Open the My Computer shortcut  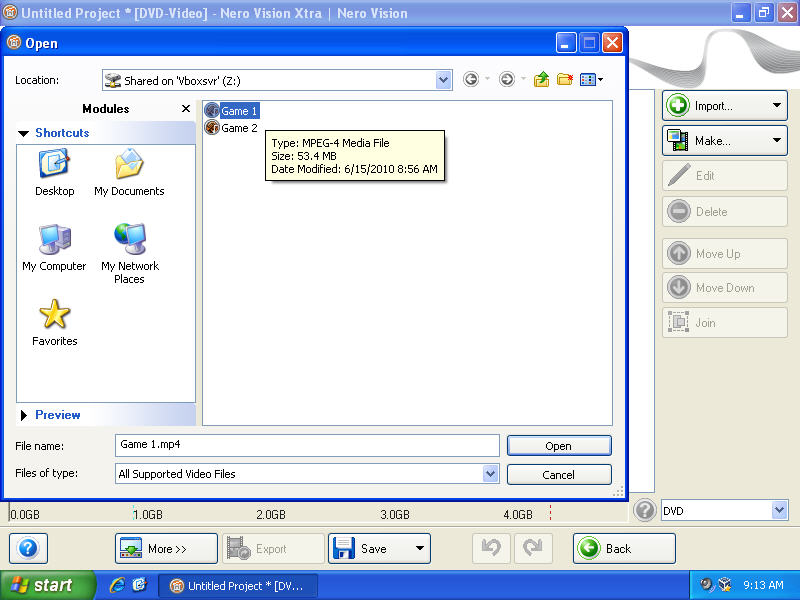(x=54, y=248)
